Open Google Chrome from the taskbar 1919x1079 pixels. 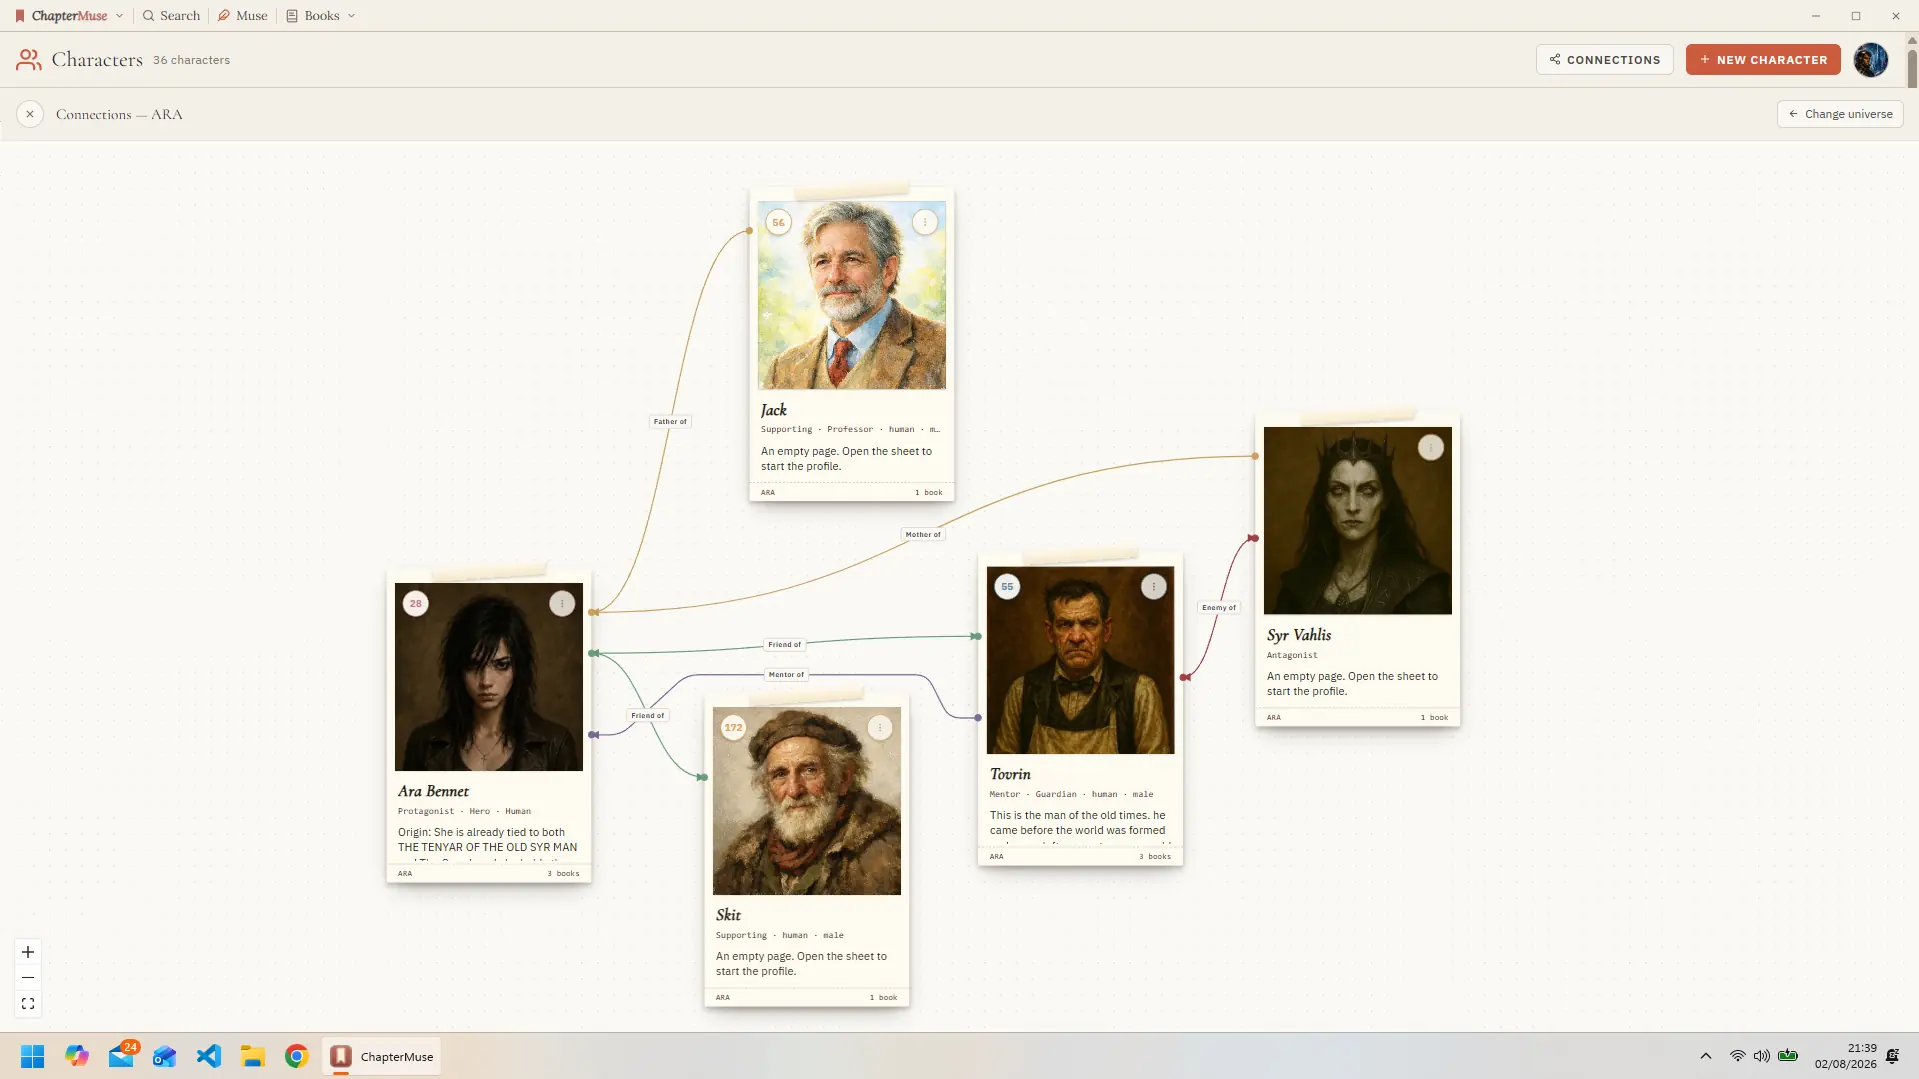pyautogui.click(x=297, y=1057)
